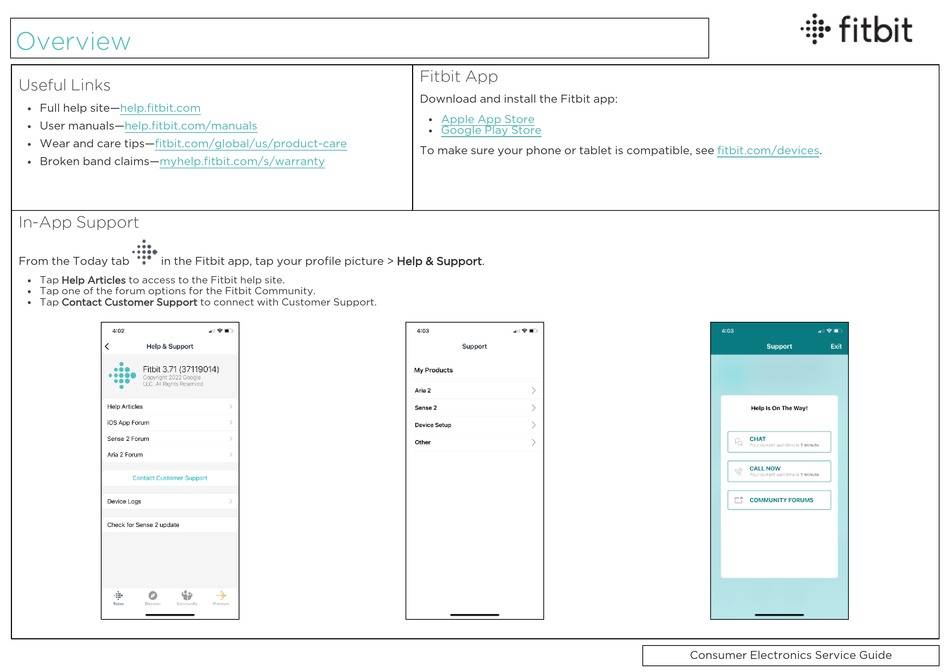Viewport: 950px width, 672px height.
Task: Expand the Help Articles row chevron
Action: (231, 407)
